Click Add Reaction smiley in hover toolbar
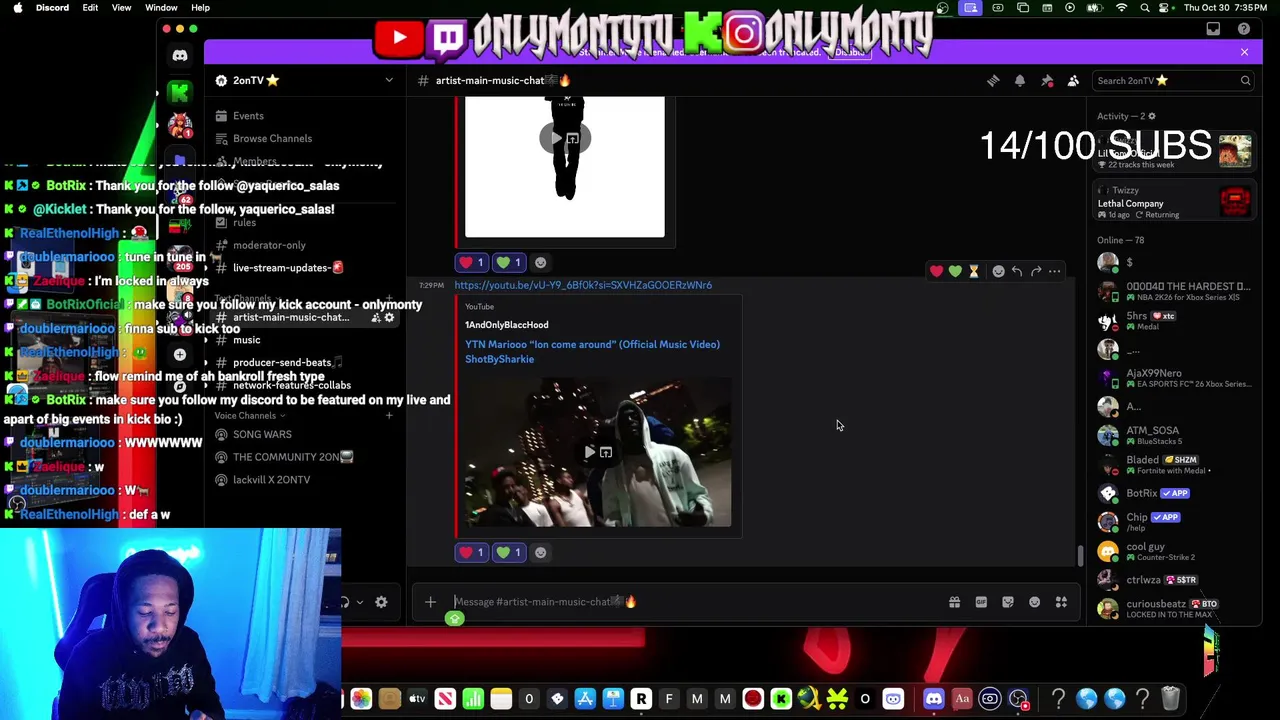Image resolution: width=1280 pixels, height=720 pixels. point(998,271)
